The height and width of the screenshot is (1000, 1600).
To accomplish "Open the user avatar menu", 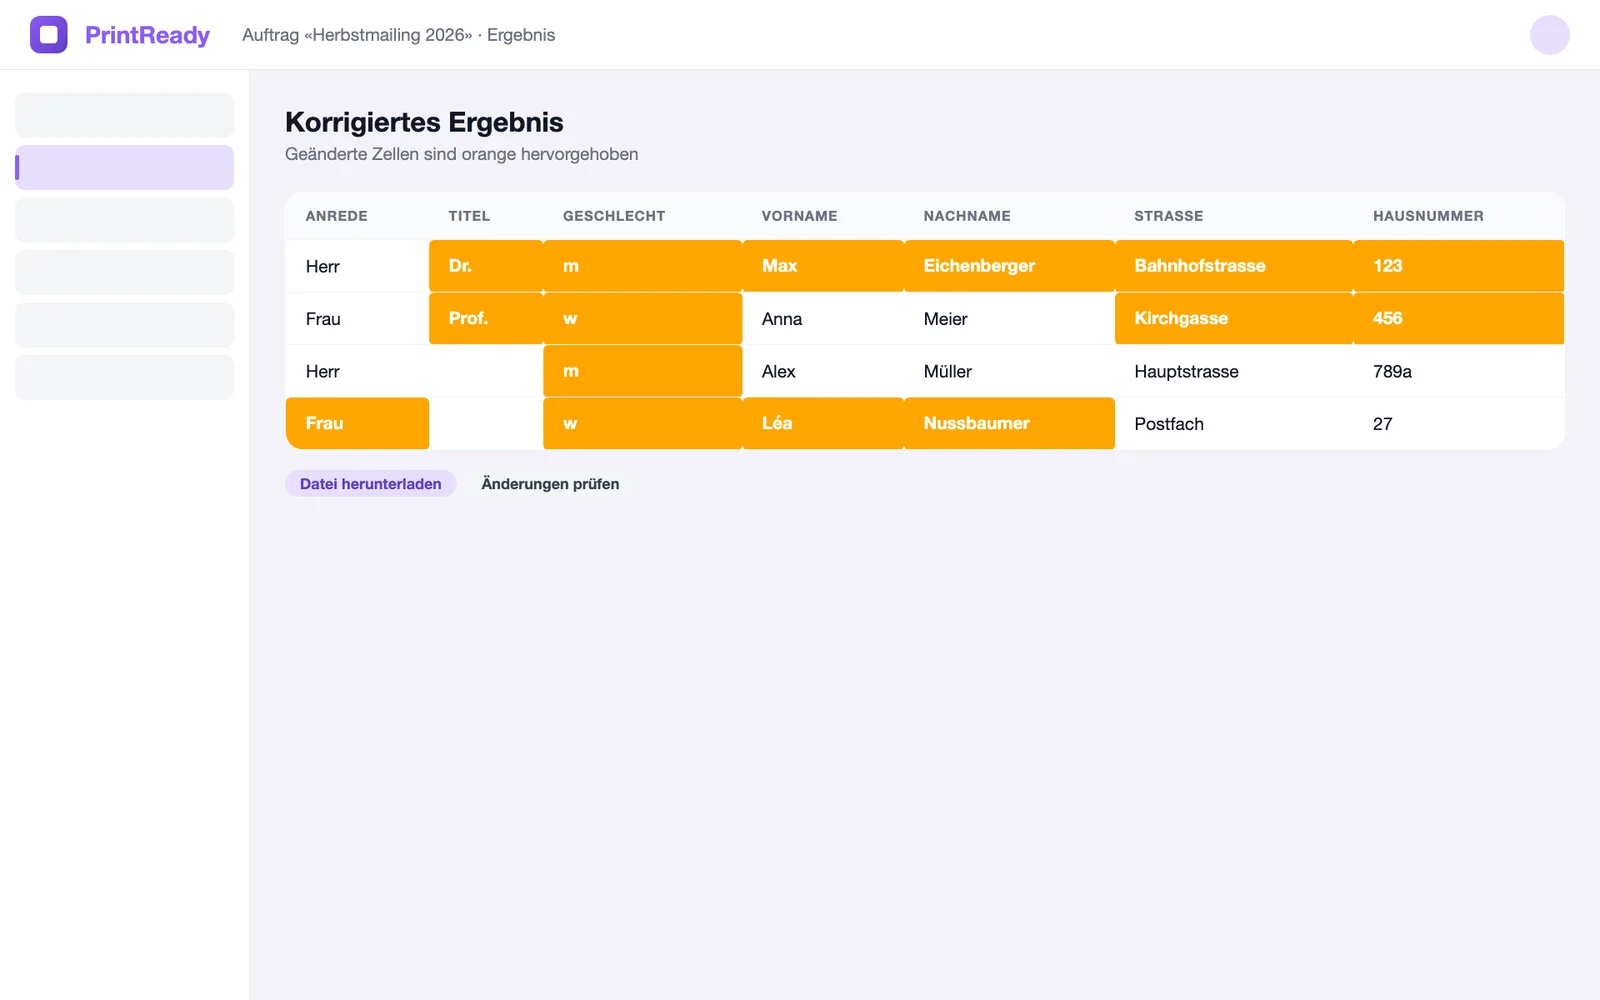I will click(x=1549, y=35).
